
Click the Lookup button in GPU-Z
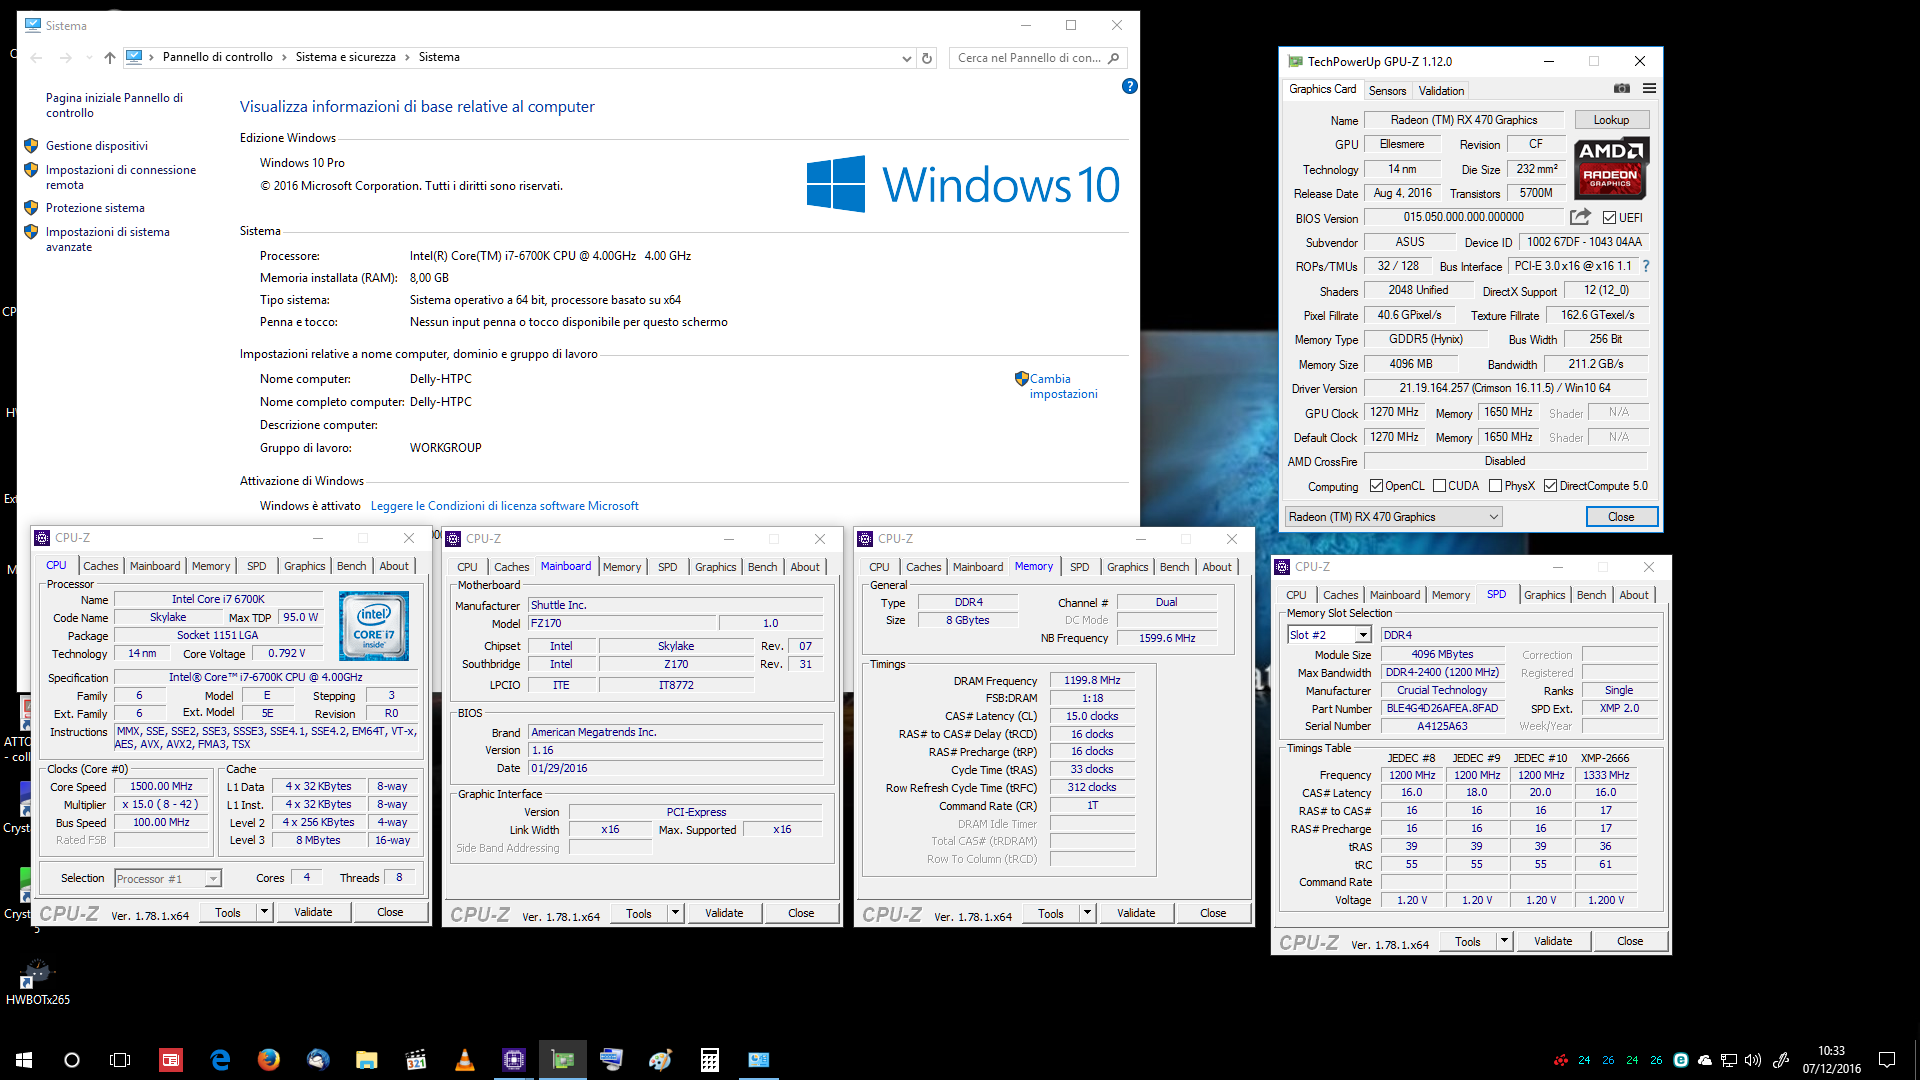click(x=1611, y=120)
